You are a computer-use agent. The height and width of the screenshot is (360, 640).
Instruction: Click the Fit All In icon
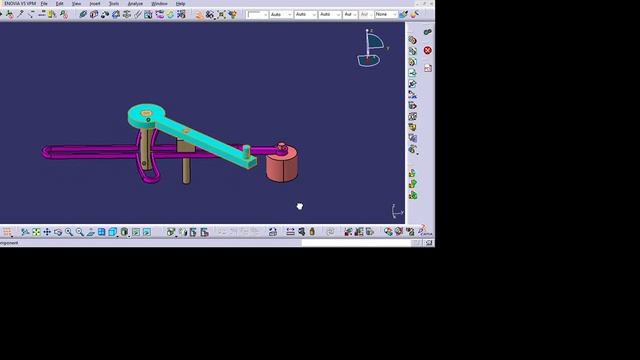point(36,232)
